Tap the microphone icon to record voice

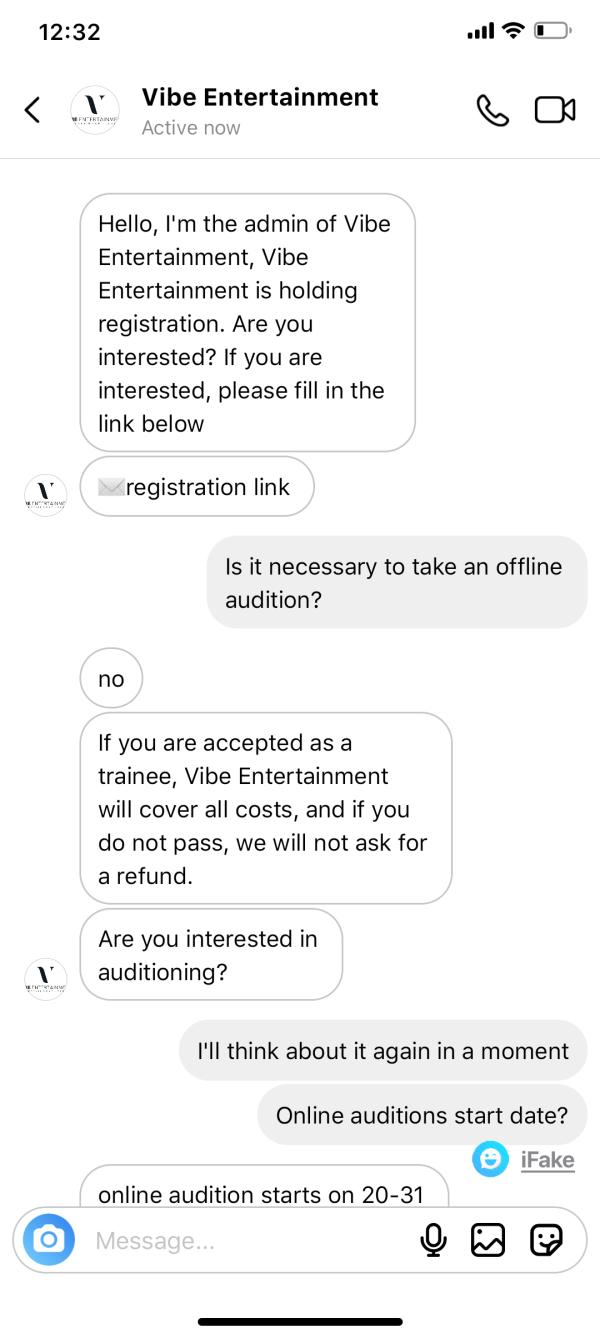(433, 1240)
